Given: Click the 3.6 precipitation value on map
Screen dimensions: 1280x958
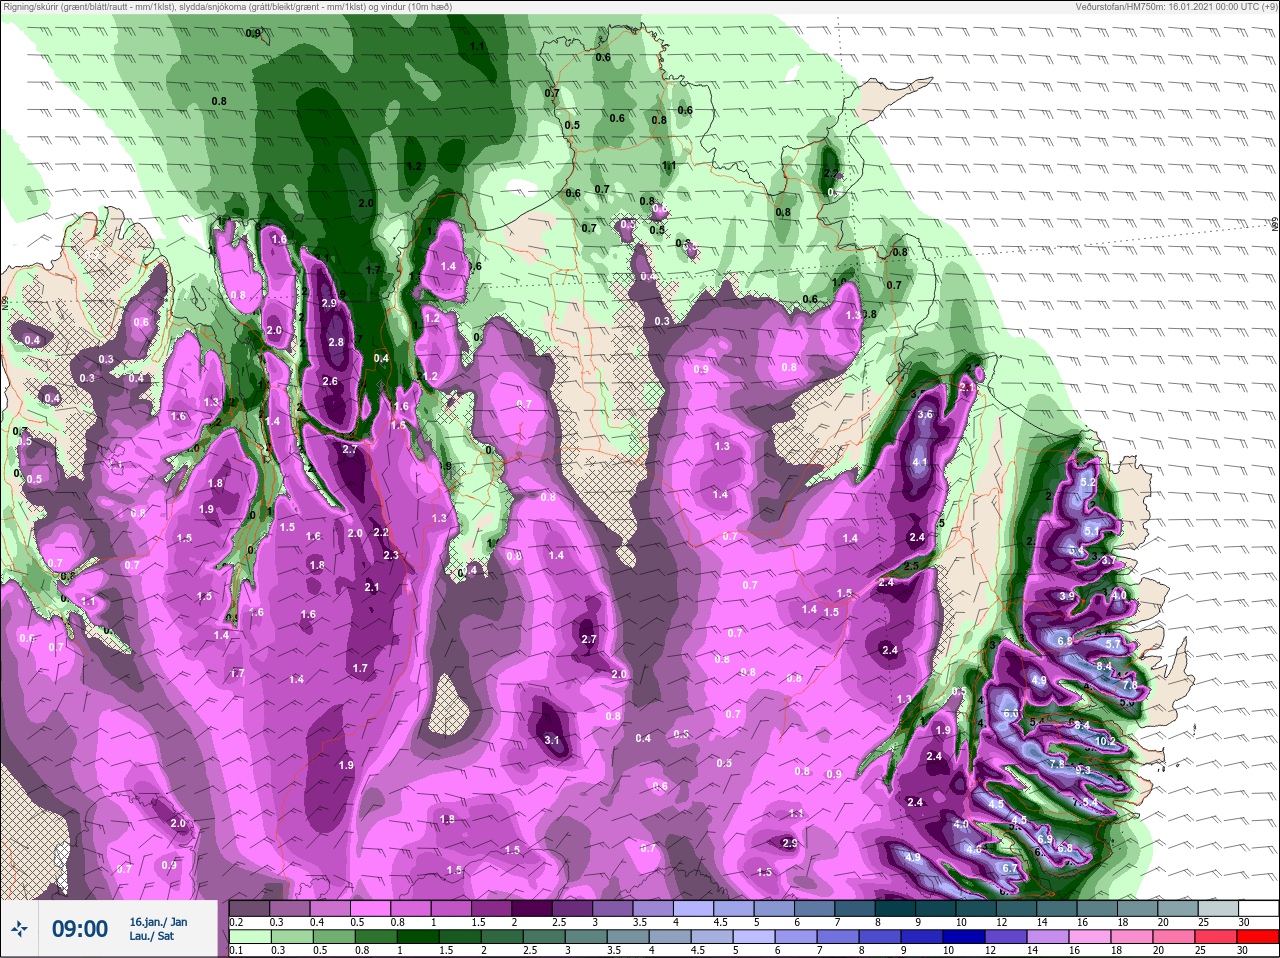Looking at the screenshot, I should (925, 414).
